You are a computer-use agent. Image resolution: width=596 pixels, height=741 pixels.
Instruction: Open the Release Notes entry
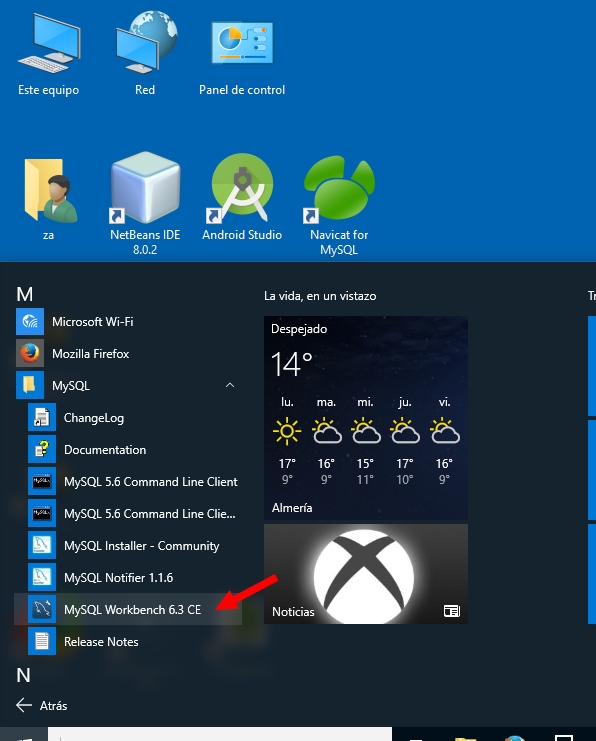pos(128,642)
